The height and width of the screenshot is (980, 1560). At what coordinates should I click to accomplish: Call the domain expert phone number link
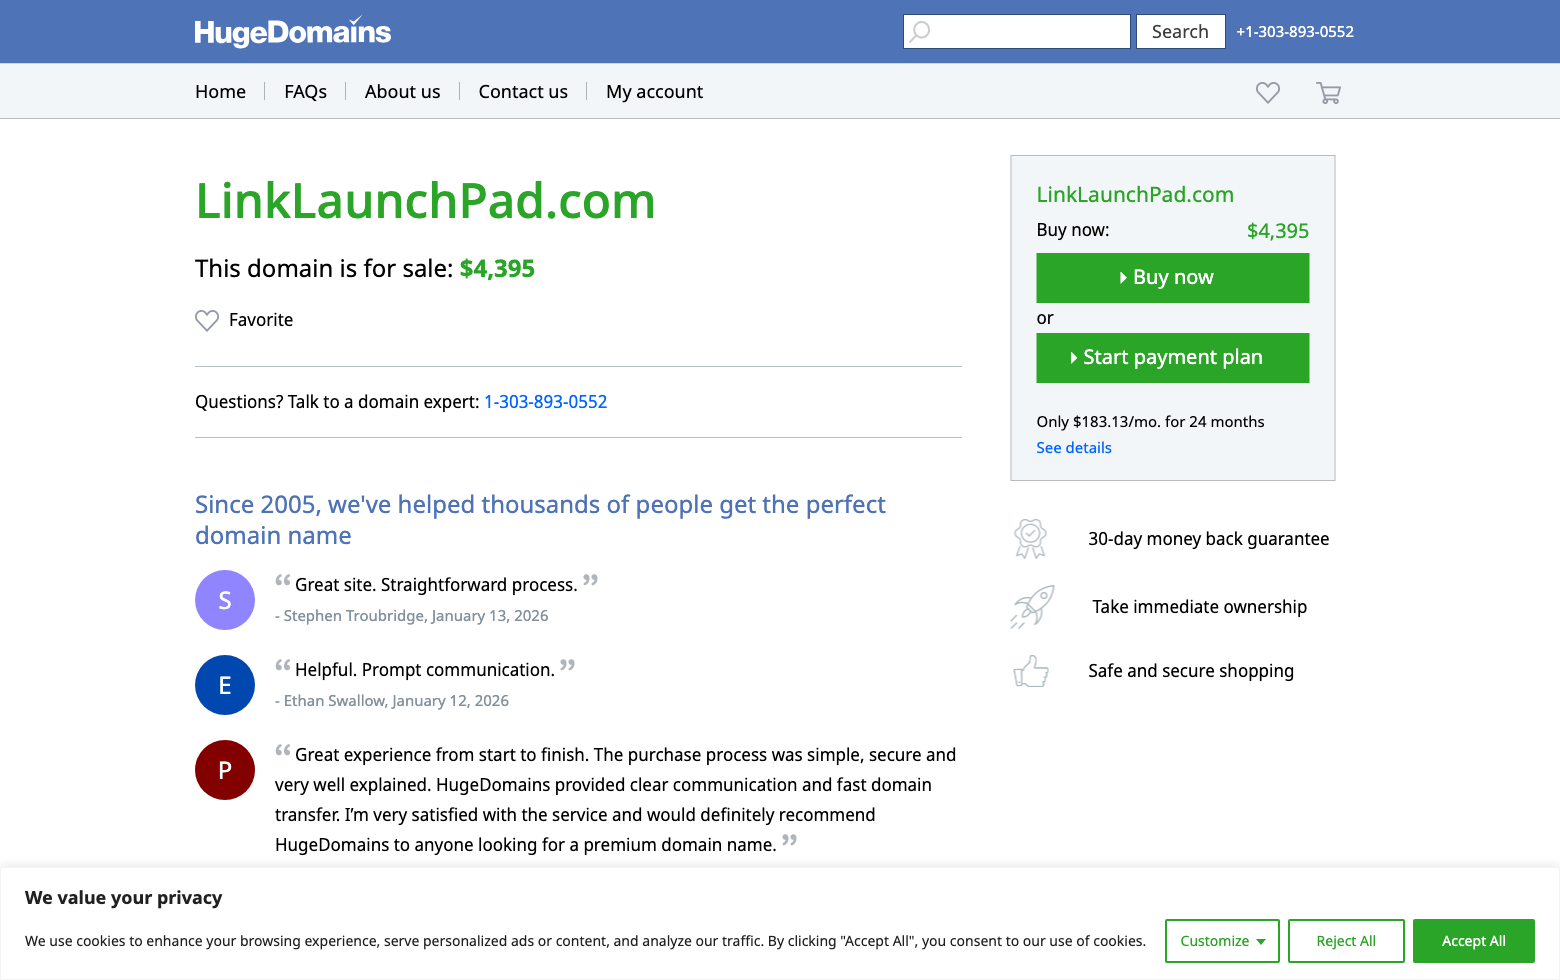click(x=545, y=401)
